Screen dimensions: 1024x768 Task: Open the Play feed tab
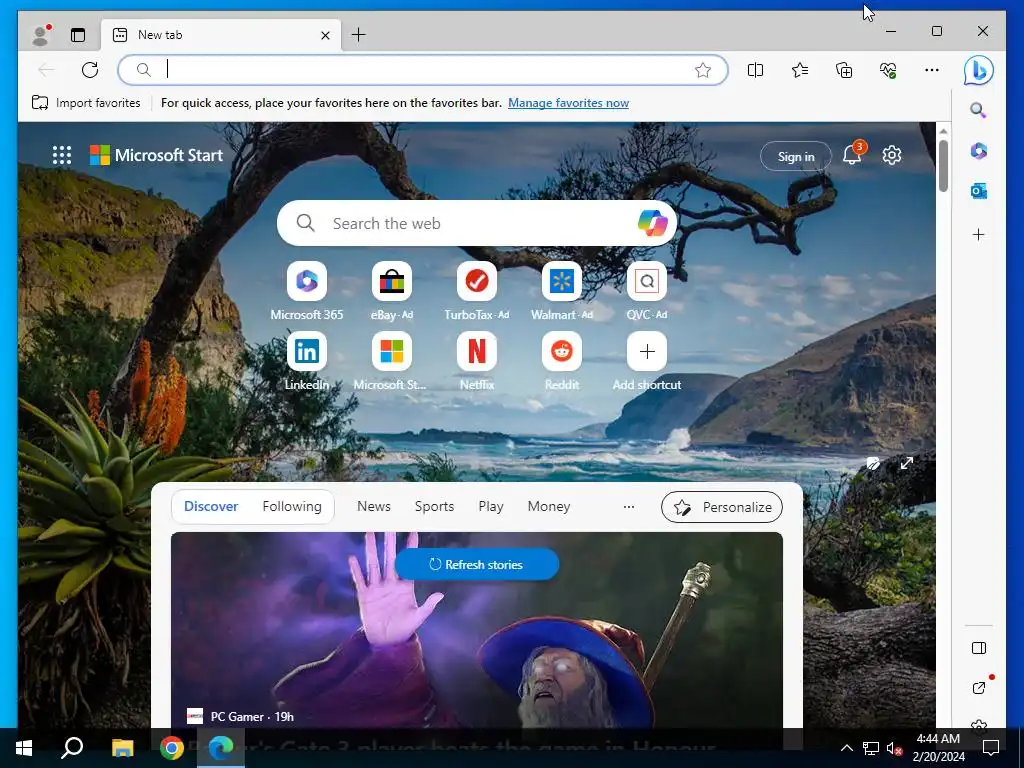(x=490, y=506)
